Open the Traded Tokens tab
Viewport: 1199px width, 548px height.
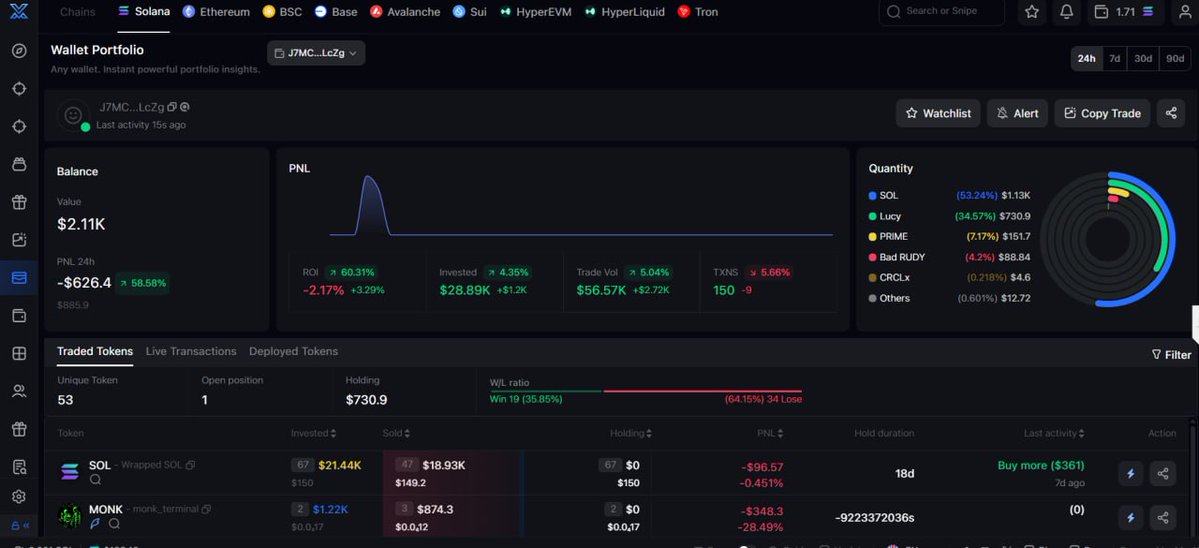[95, 352]
